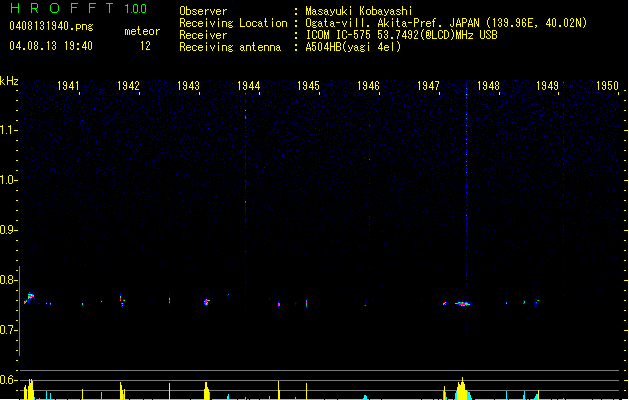Click the 1944 time axis marker
The height and width of the screenshot is (400, 629).
tap(248, 86)
